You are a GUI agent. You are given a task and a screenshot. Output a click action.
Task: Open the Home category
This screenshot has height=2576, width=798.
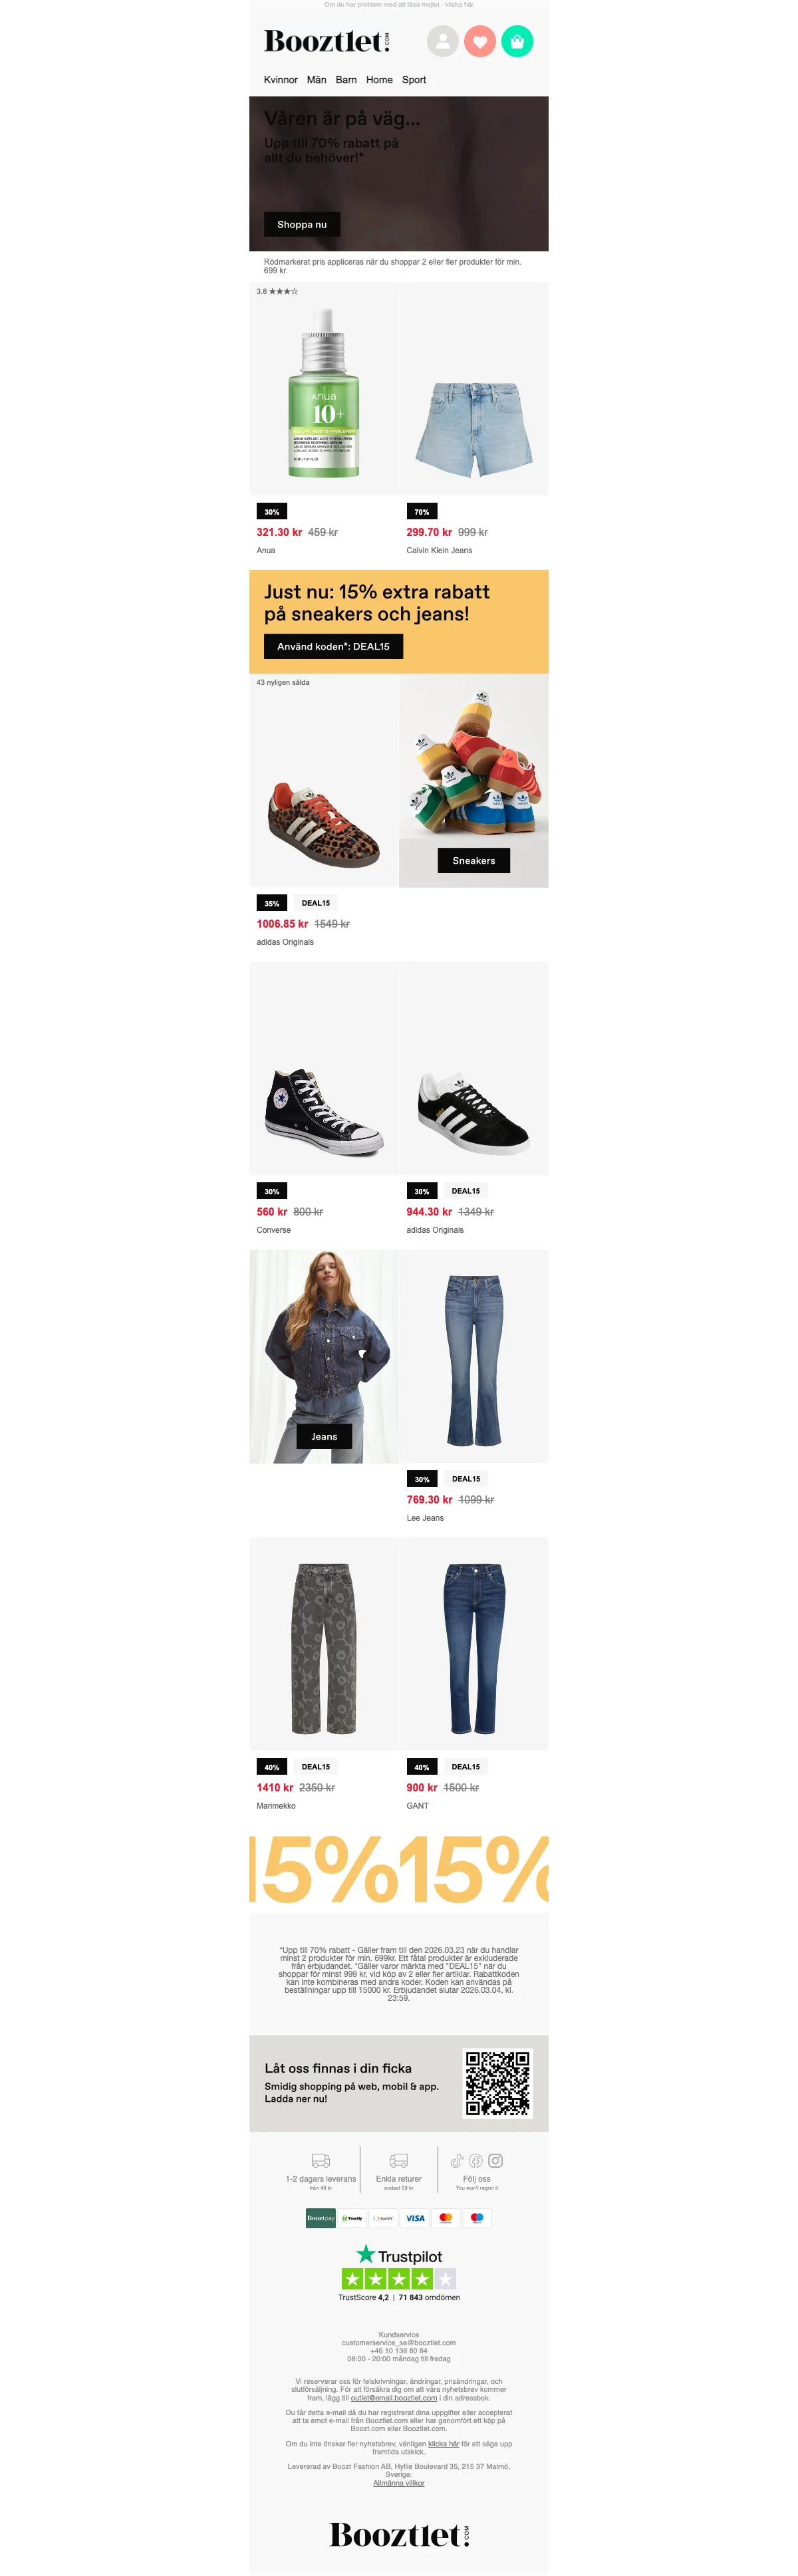tap(379, 80)
